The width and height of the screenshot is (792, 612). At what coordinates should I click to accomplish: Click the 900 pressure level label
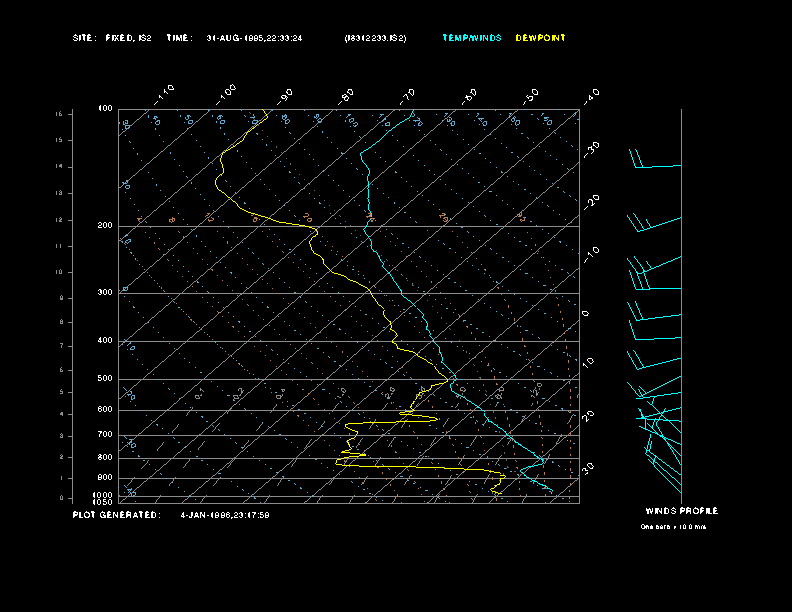tap(105, 477)
